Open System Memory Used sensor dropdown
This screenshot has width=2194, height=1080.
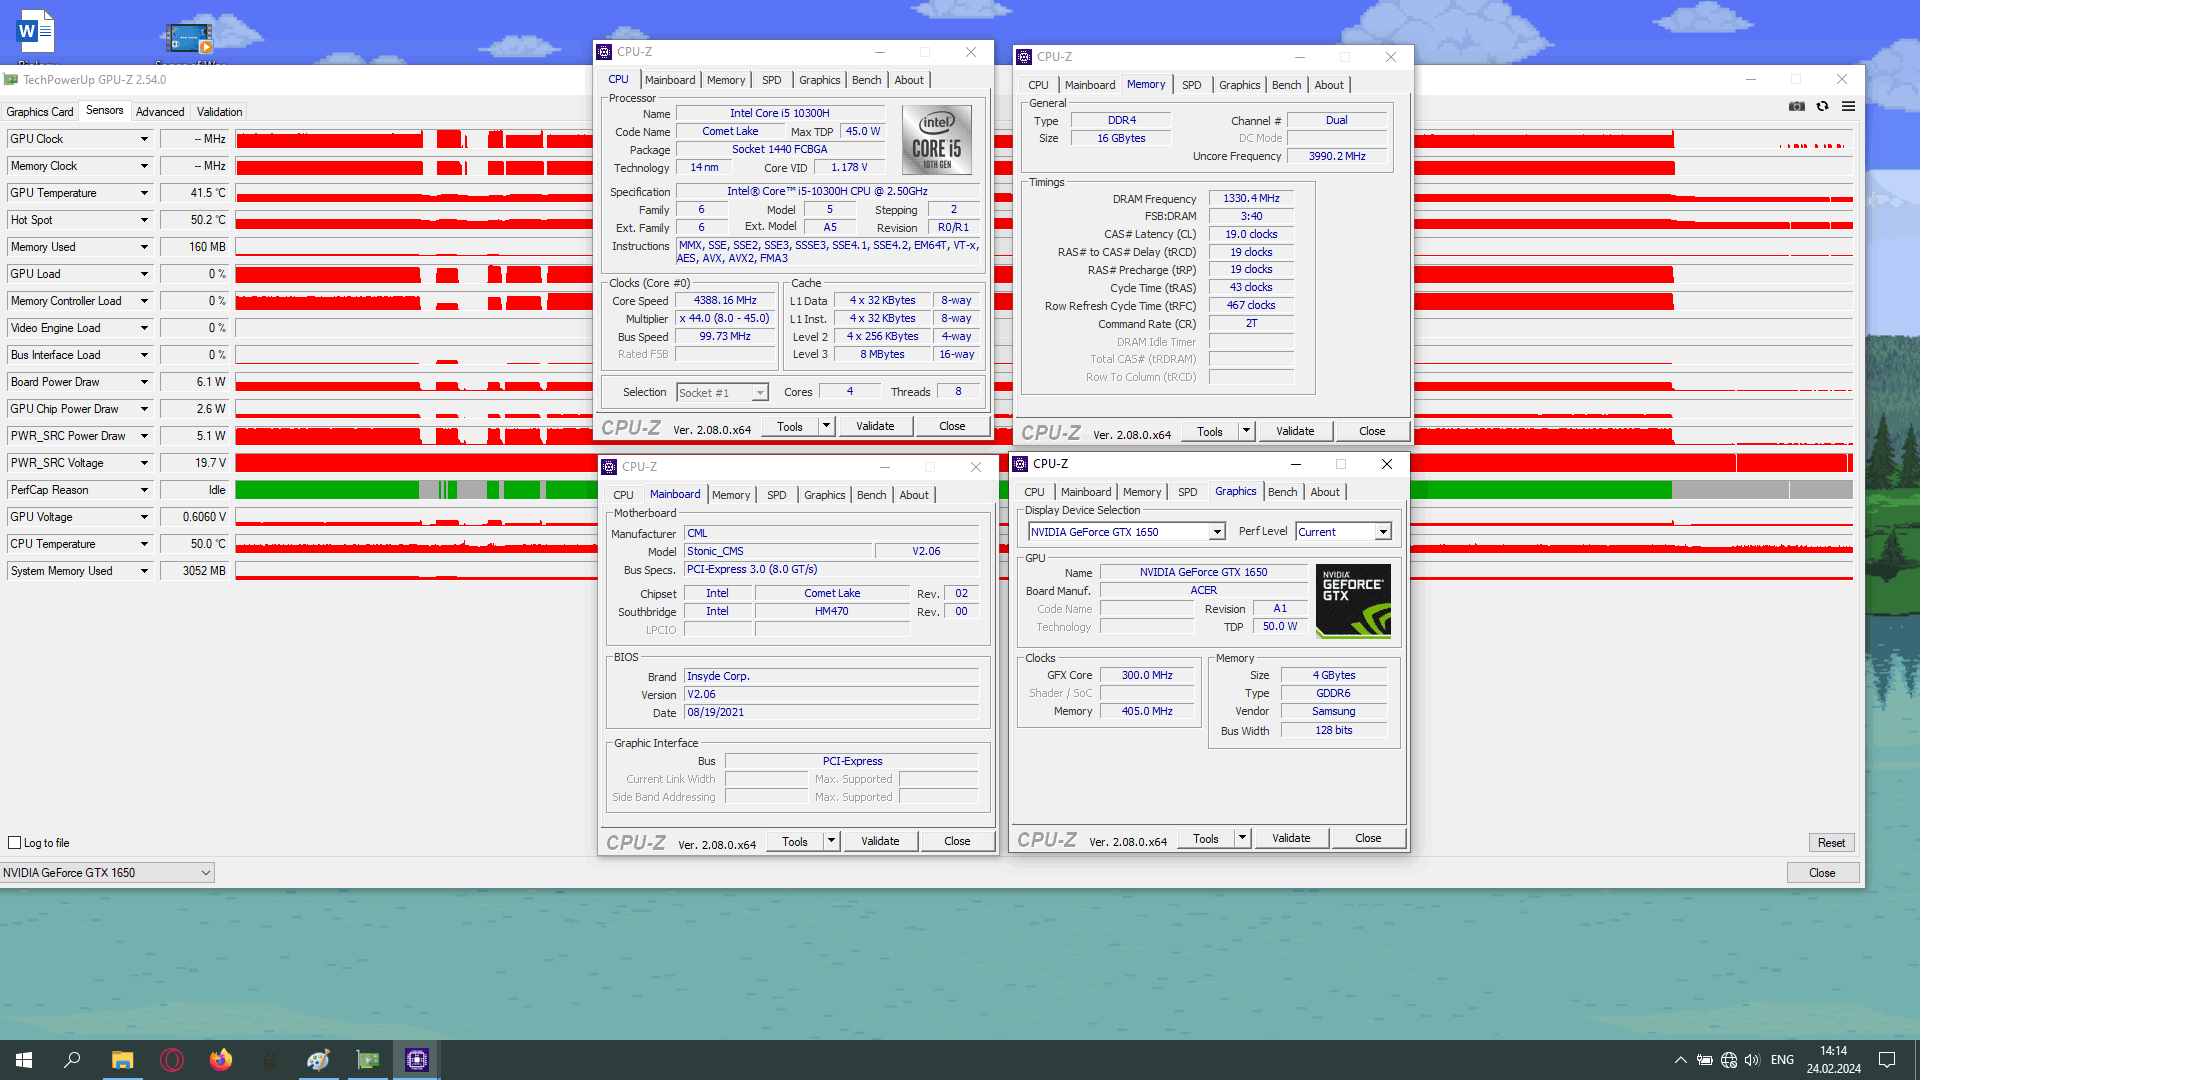pos(144,571)
